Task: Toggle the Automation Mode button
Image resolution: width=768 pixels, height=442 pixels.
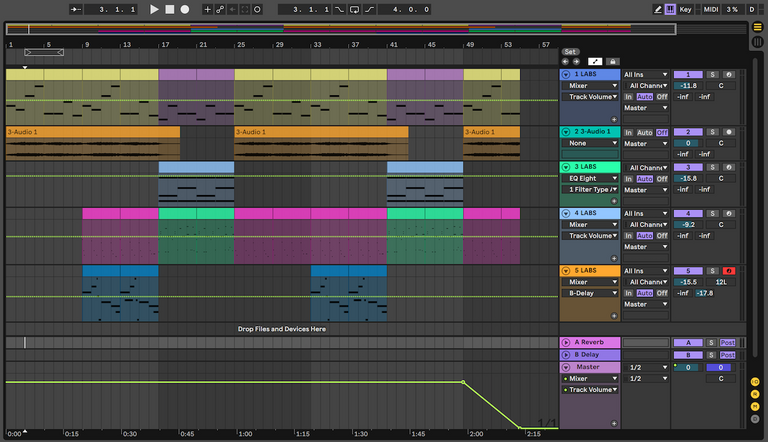Action: point(595,61)
